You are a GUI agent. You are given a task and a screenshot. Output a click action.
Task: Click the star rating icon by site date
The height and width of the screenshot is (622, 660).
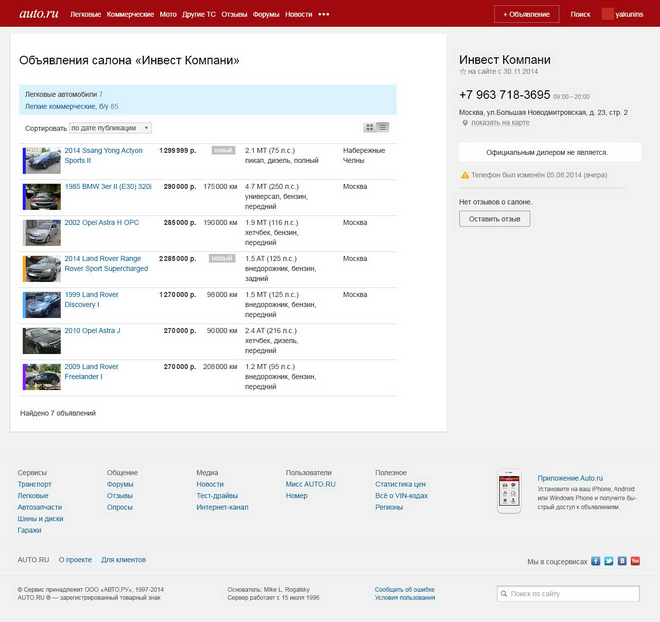463,72
